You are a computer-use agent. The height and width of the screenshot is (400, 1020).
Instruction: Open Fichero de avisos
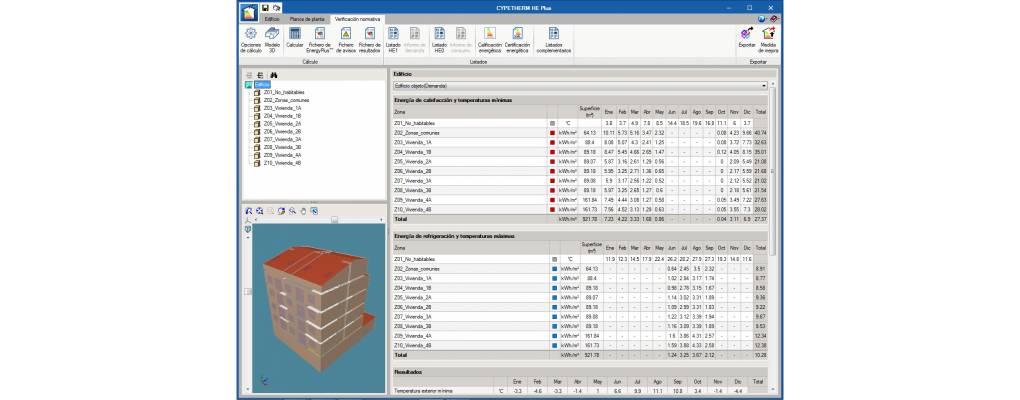pos(346,40)
